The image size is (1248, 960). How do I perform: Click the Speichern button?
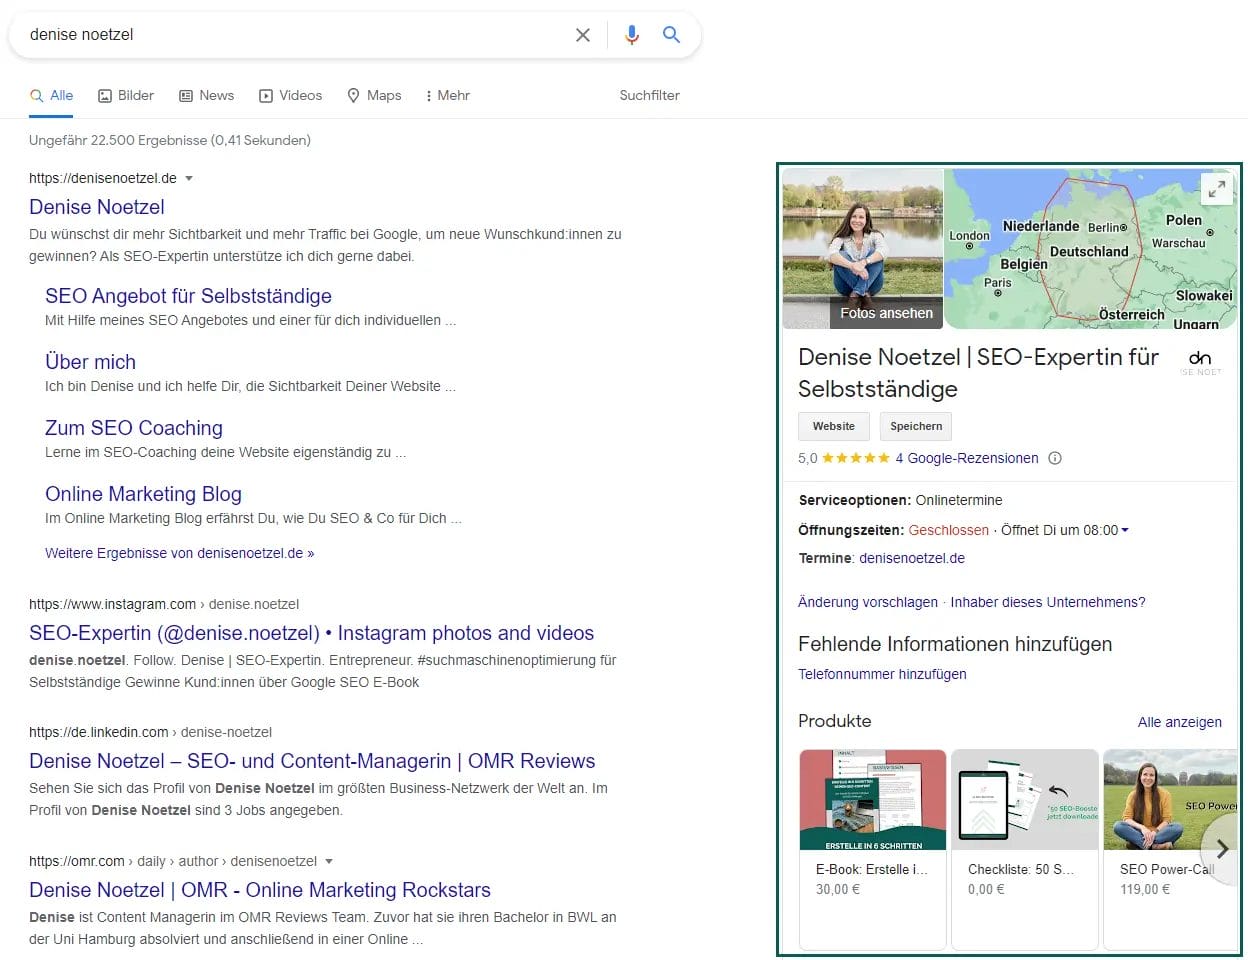pos(916,426)
